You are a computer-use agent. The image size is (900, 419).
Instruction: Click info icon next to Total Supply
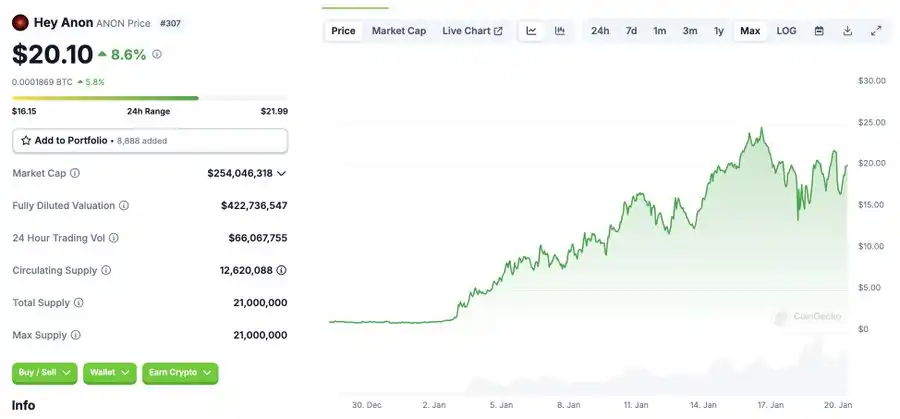coord(79,302)
